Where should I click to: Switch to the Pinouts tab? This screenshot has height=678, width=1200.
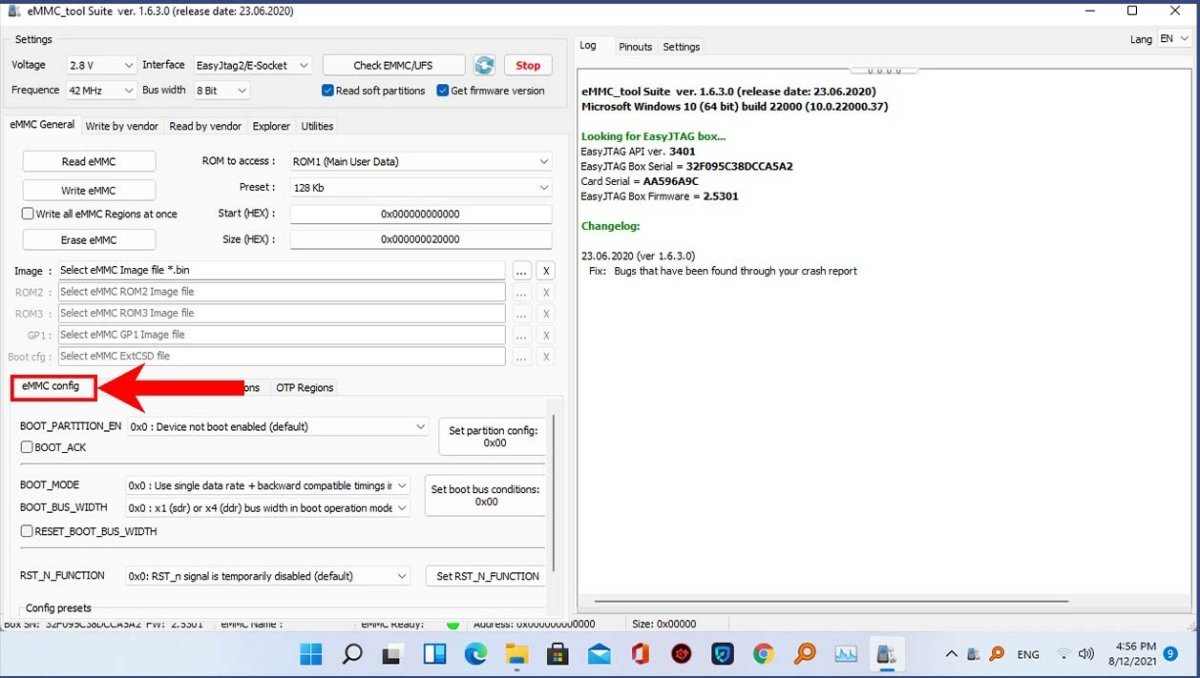click(x=635, y=47)
